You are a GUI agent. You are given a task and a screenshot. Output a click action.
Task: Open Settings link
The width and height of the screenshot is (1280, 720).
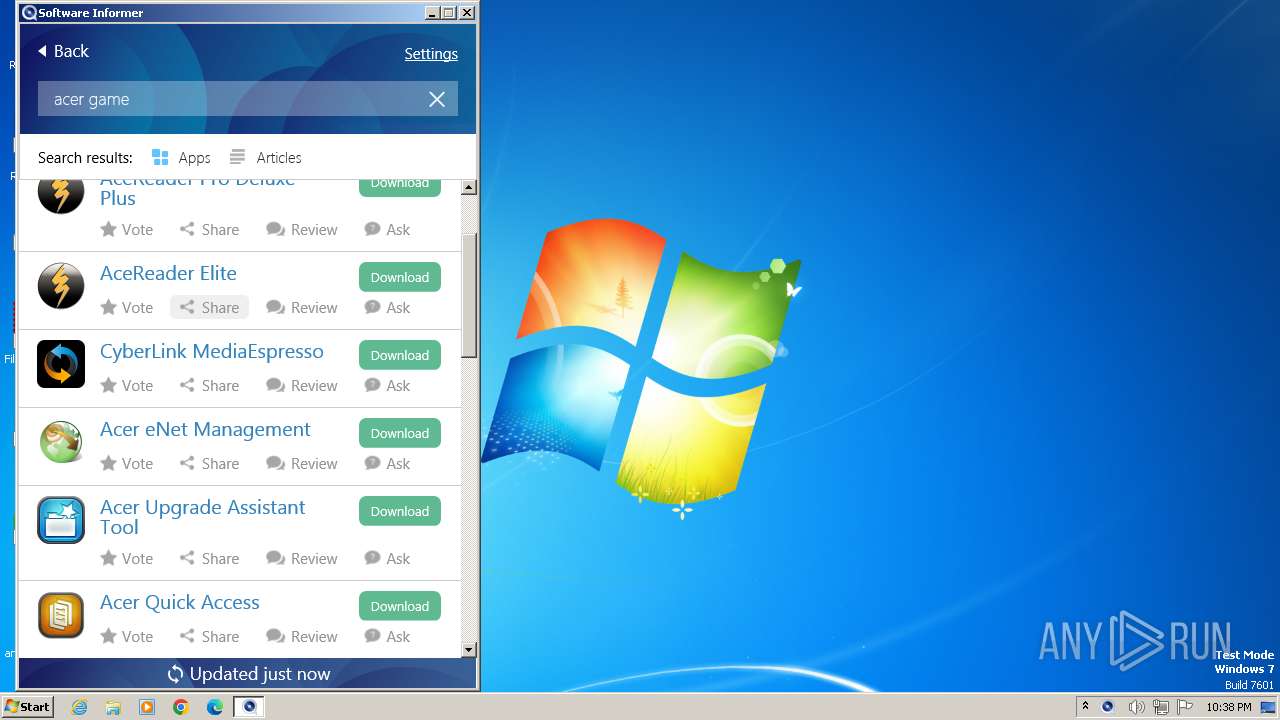431,54
